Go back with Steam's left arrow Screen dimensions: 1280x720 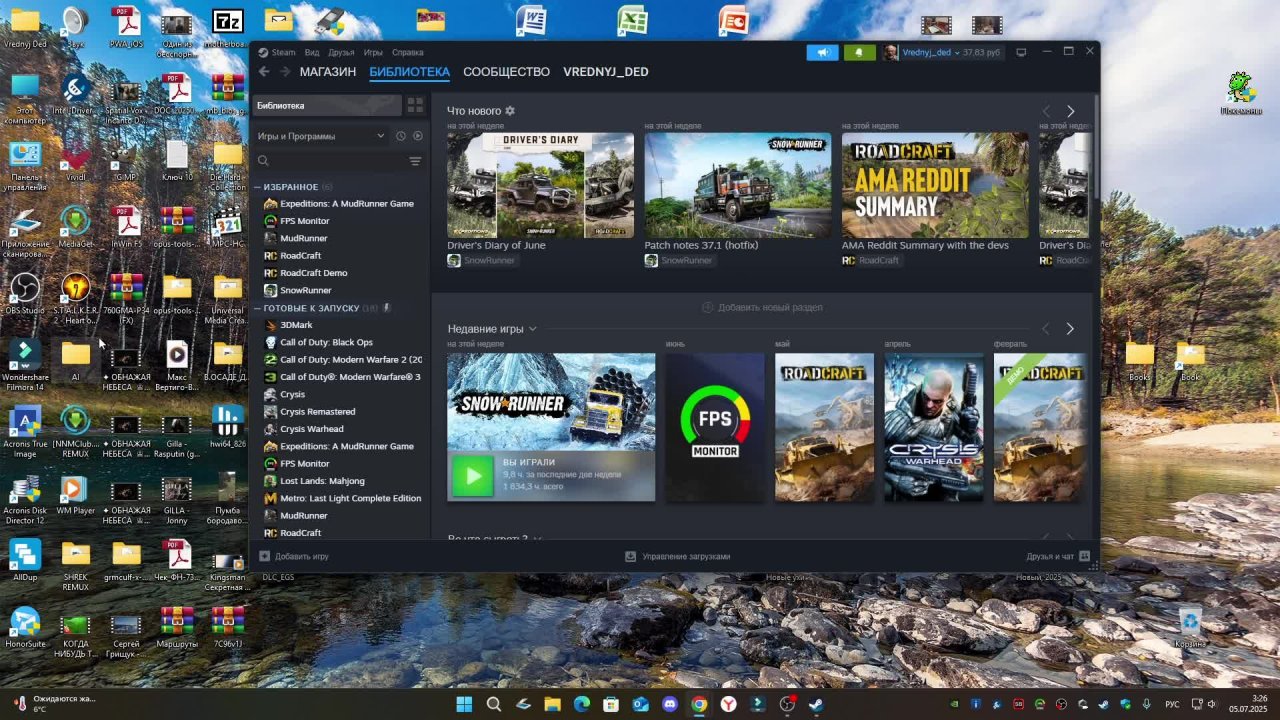[264, 72]
